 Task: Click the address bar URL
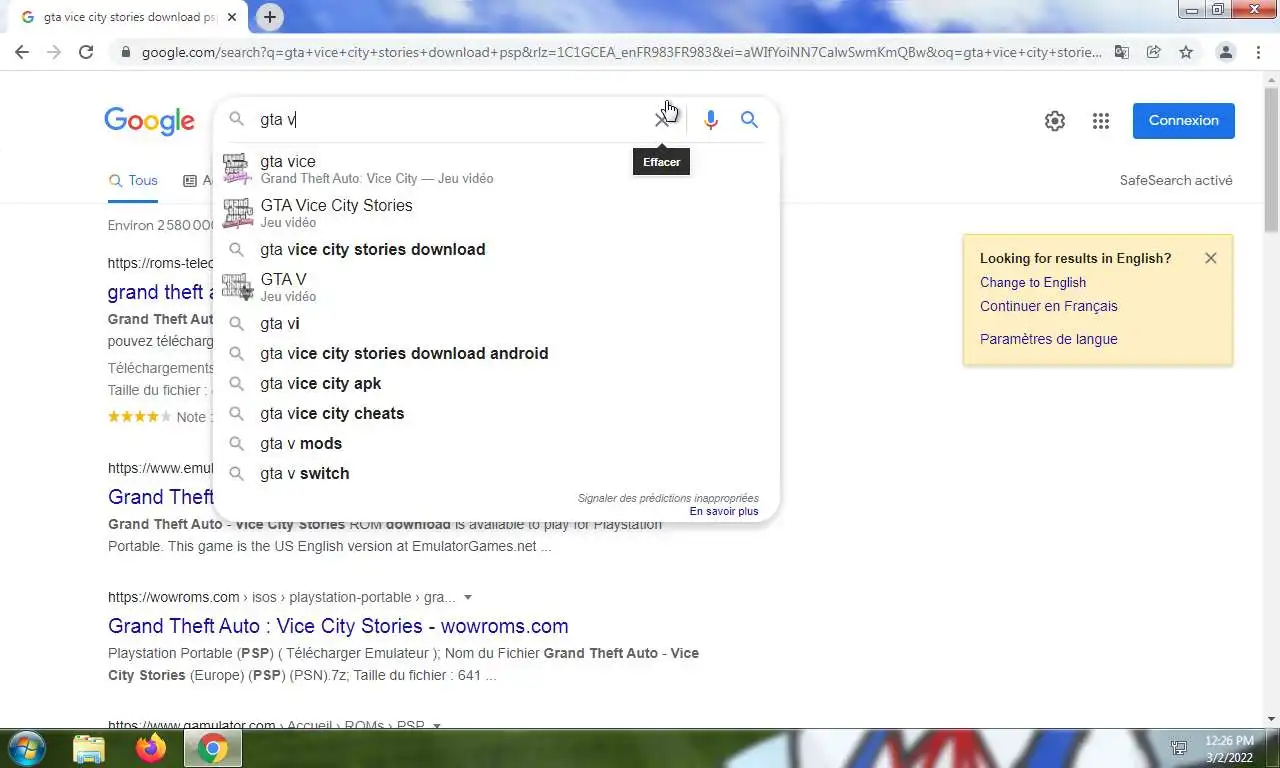coord(620,52)
